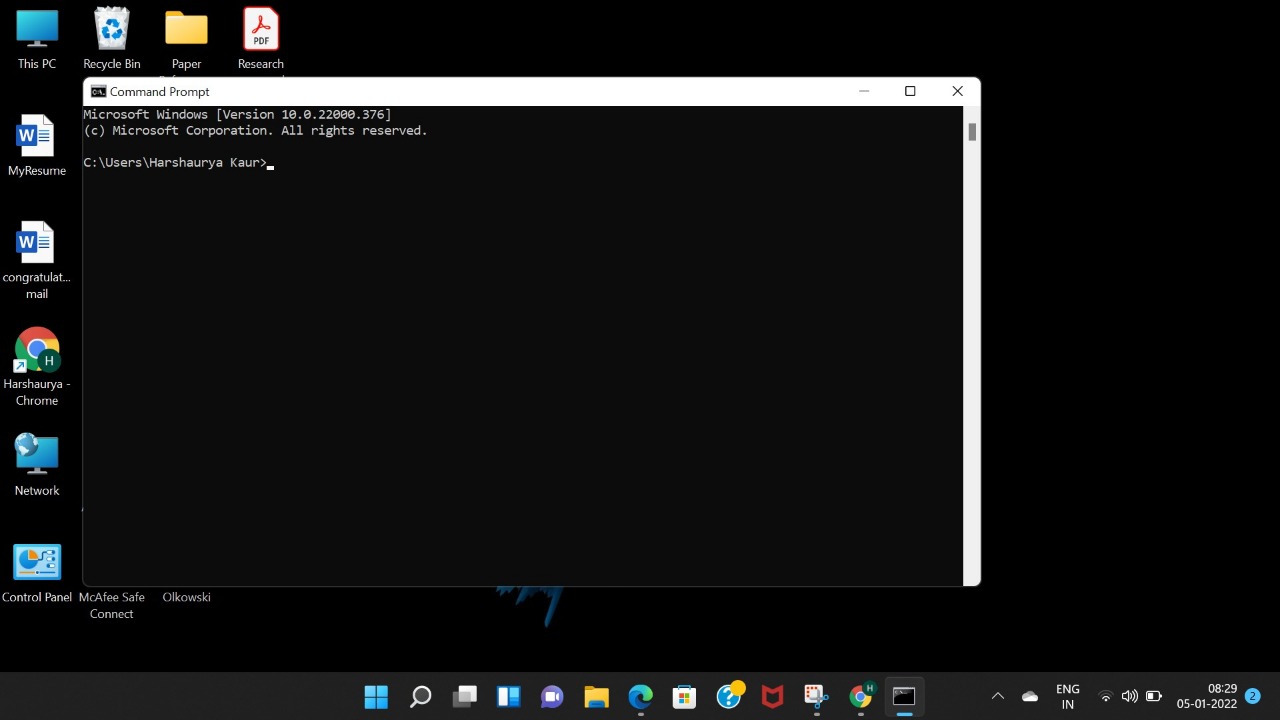
Task: Open volume control from the system tray
Action: [x=1130, y=696]
